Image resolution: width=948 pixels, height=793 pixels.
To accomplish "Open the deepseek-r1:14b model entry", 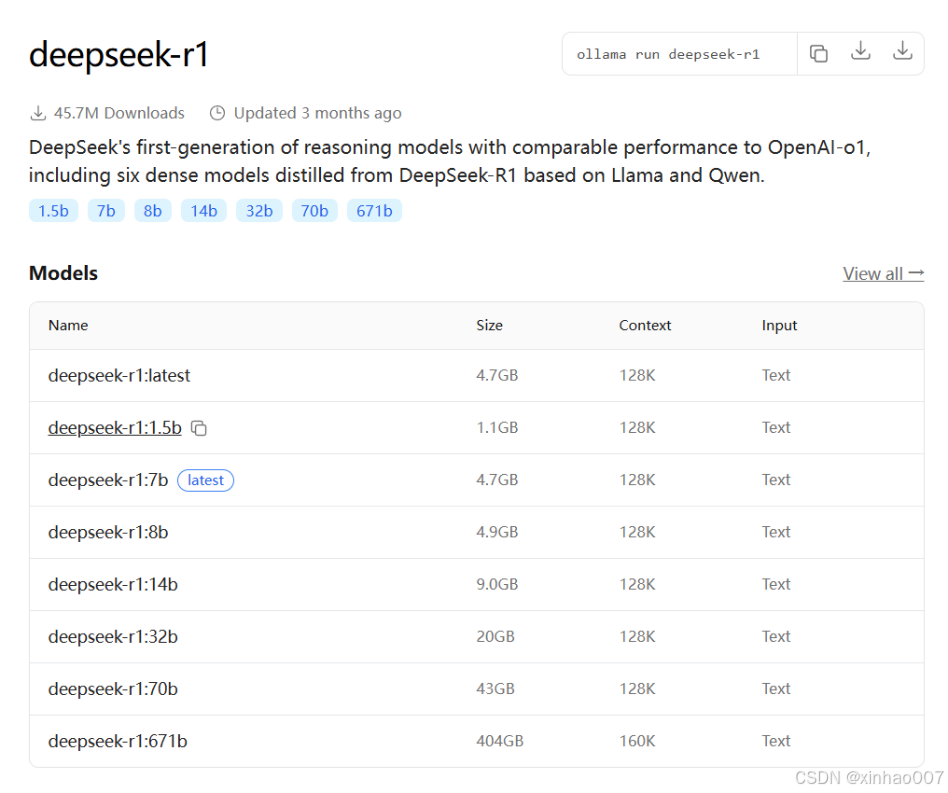I will (112, 584).
